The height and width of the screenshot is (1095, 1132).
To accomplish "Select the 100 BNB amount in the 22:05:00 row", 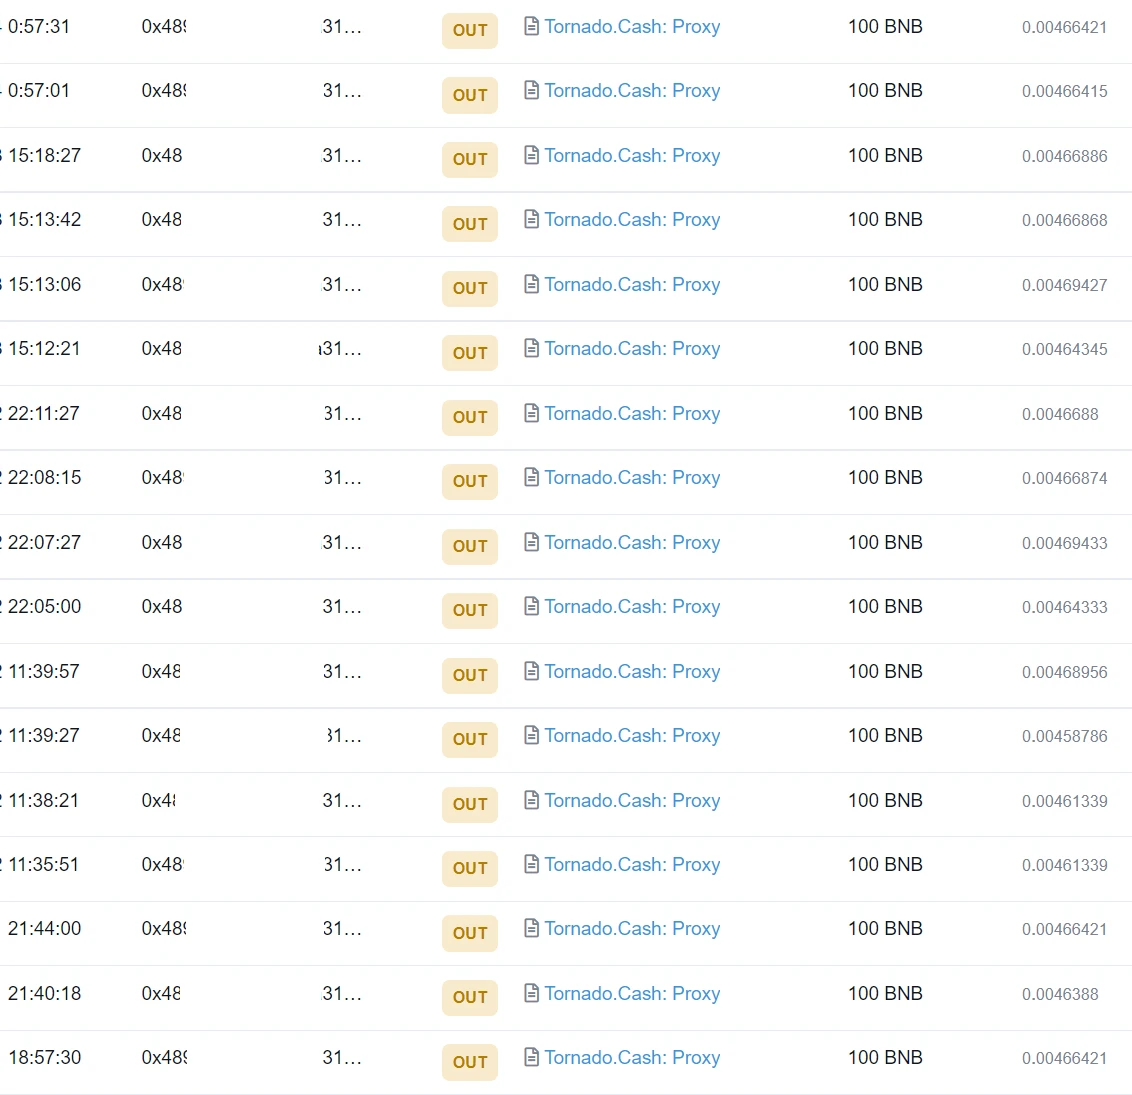I will point(885,606).
